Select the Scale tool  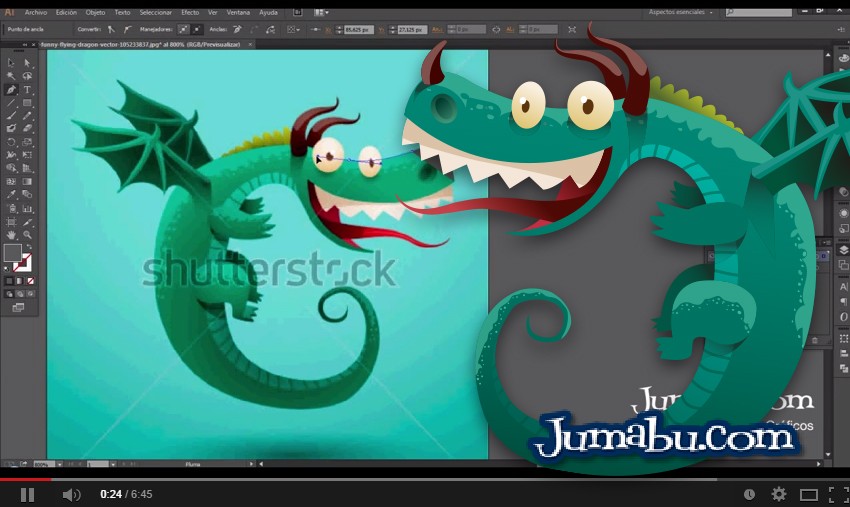pyautogui.click(x=27, y=142)
